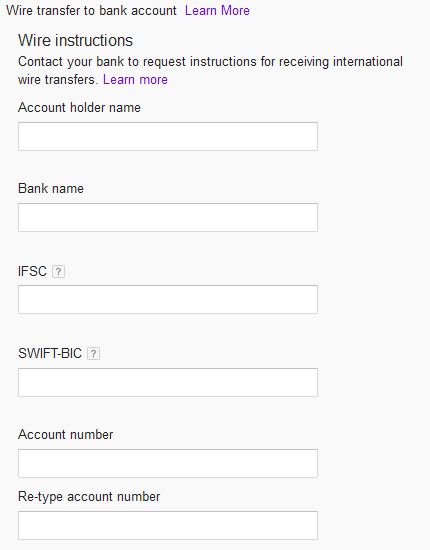The image size is (430, 550).
Task: Focus the Account holder name text box
Action: pyautogui.click(x=168, y=136)
